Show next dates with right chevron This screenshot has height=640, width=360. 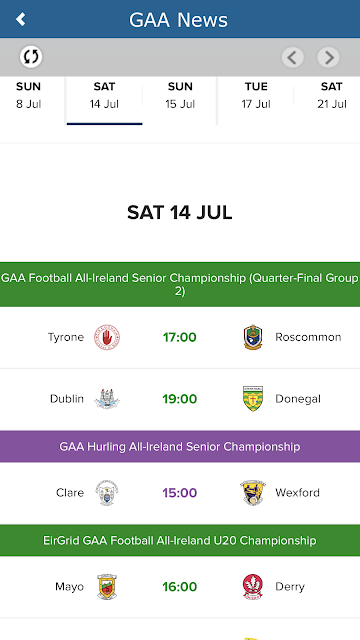pos(328,57)
